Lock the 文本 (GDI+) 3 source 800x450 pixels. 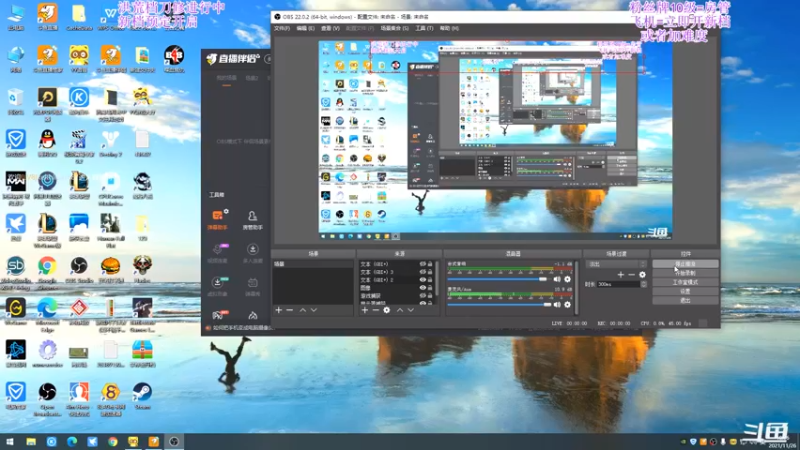point(430,272)
